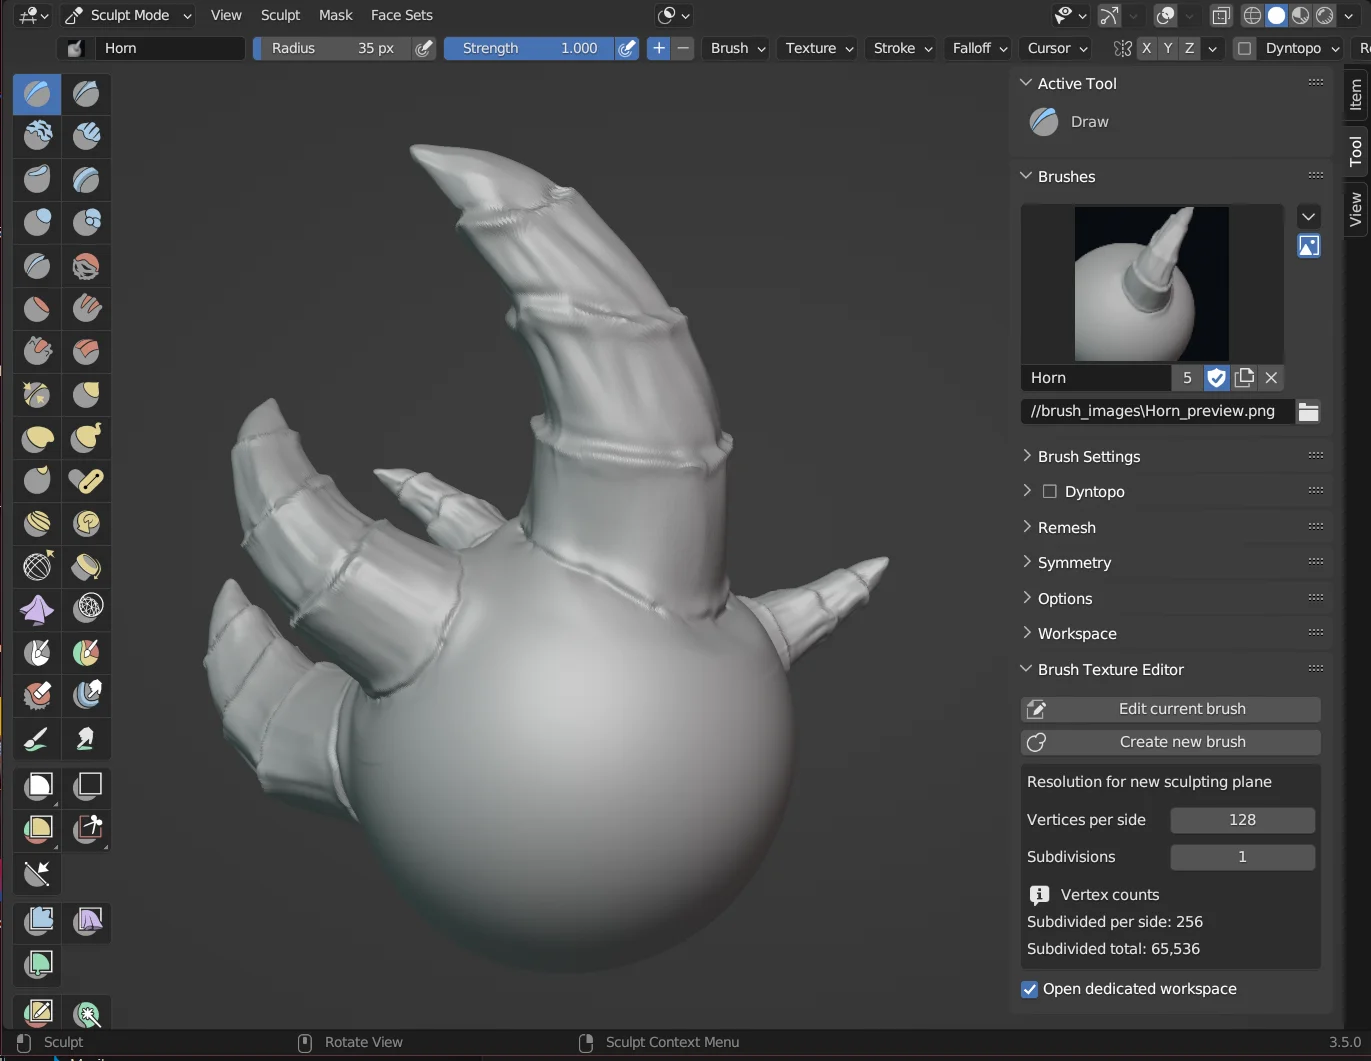Select the Pose brush
The width and height of the screenshot is (1371, 1061).
pyautogui.click(x=86, y=480)
